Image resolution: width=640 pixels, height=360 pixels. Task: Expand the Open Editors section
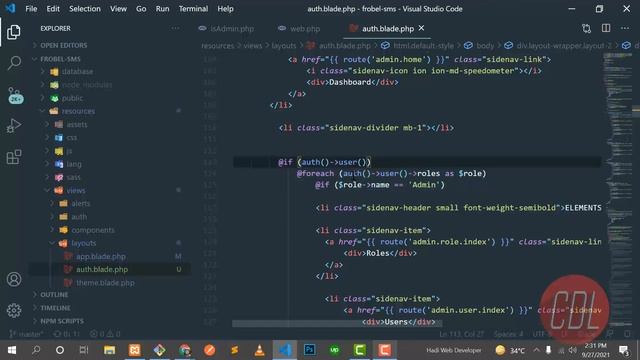click(63, 45)
